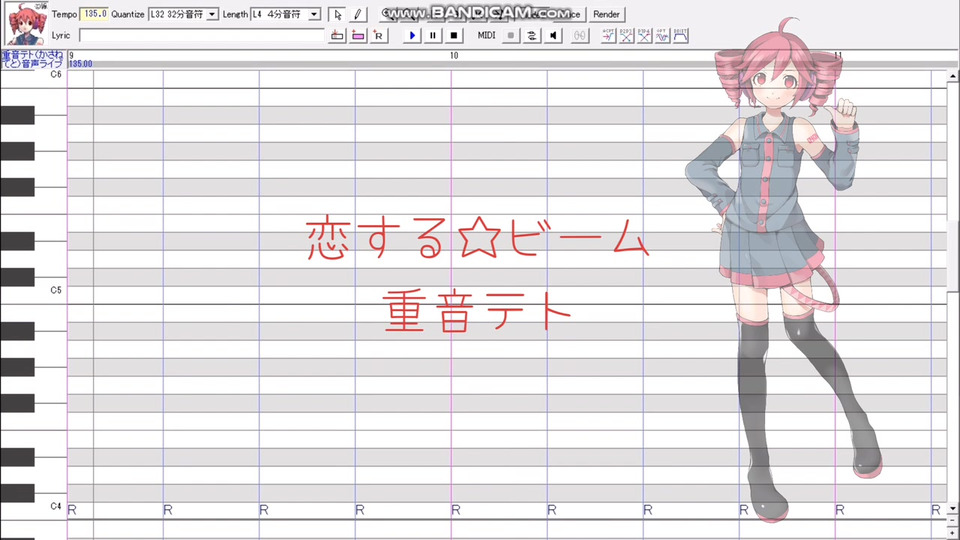
Task: Click the vertical scrollbar thumb
Action: [x=953, y=257]
